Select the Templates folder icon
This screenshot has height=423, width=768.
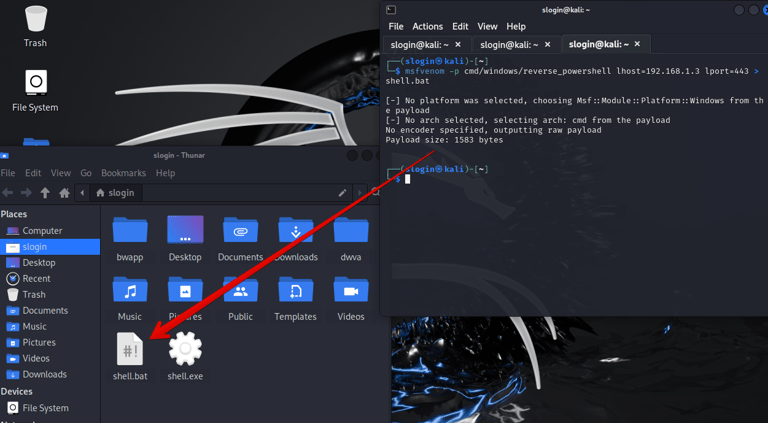point(296,290)
